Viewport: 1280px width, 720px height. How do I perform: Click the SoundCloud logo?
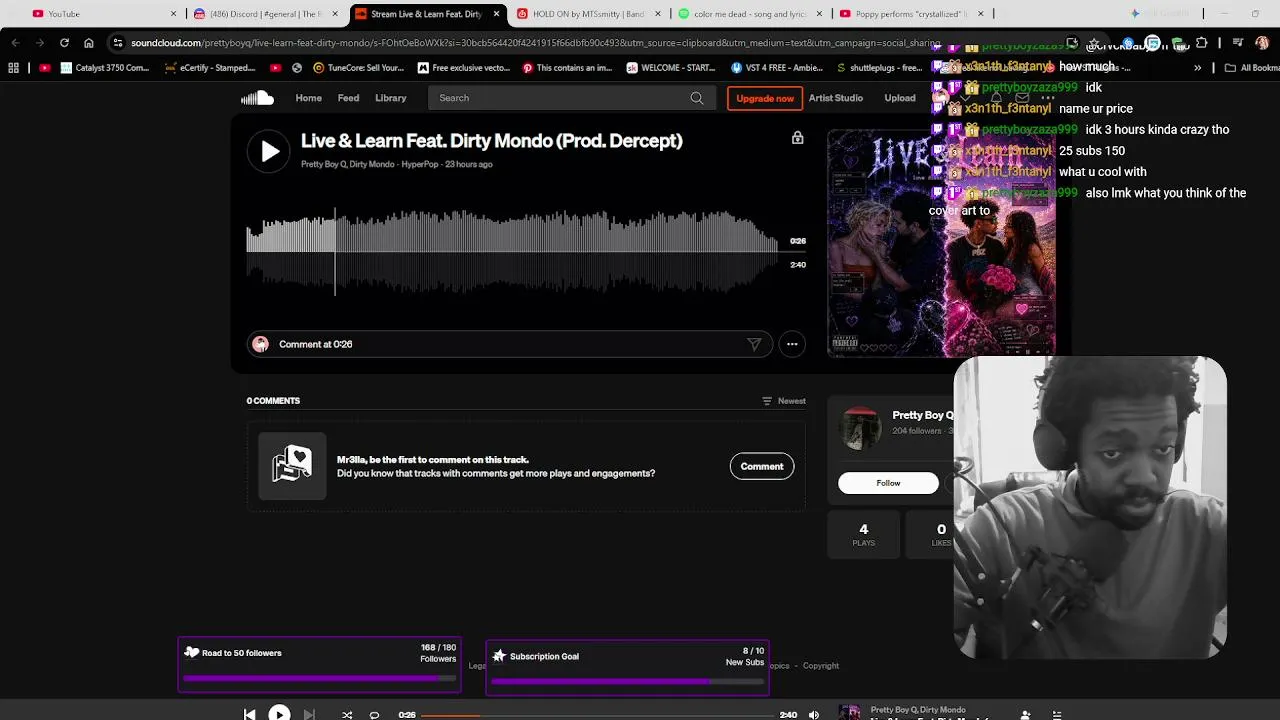click(257, 98)
